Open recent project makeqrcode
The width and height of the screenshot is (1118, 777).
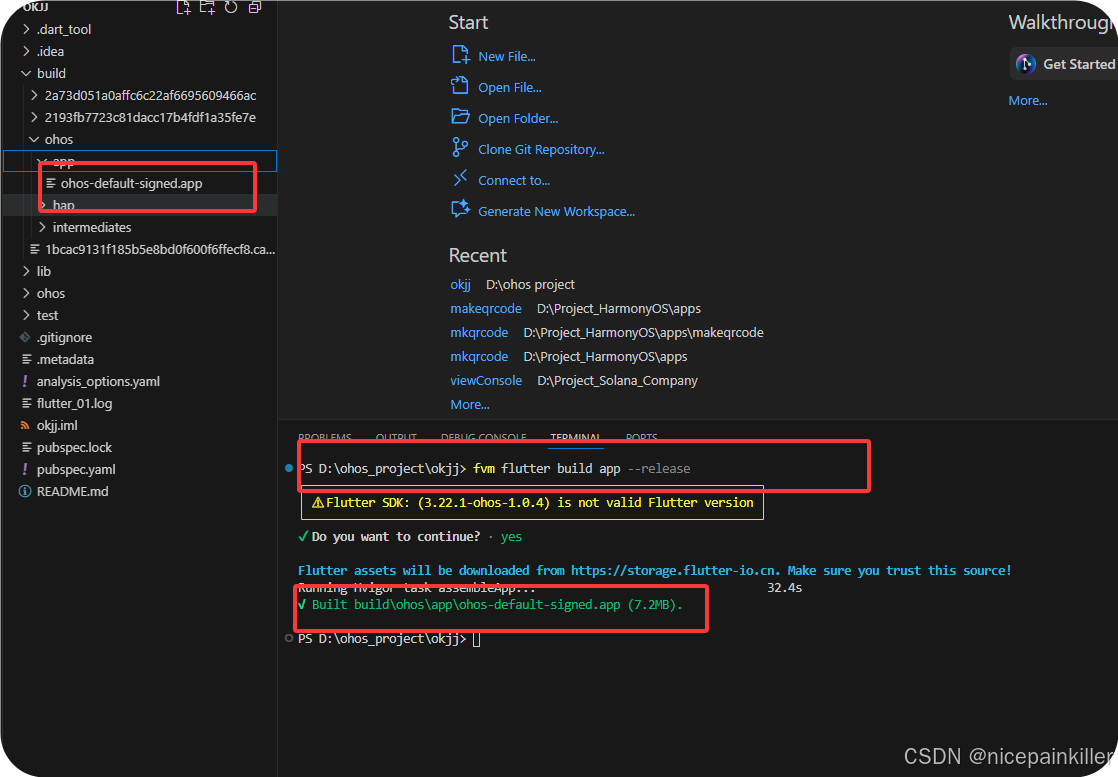click(x=486, y=309)
